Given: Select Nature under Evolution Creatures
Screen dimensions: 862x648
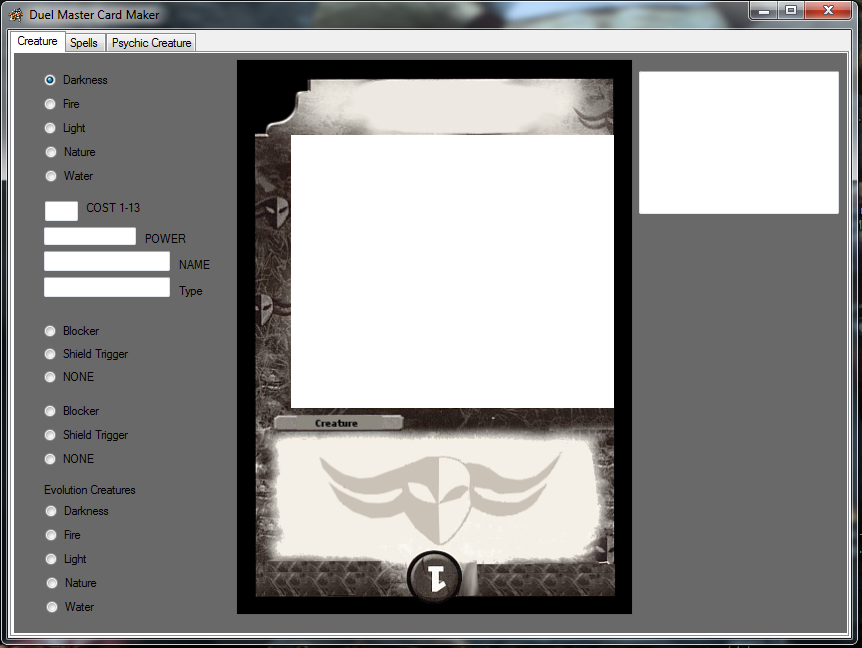Looking at the screenshot, I should pos(52,583).
